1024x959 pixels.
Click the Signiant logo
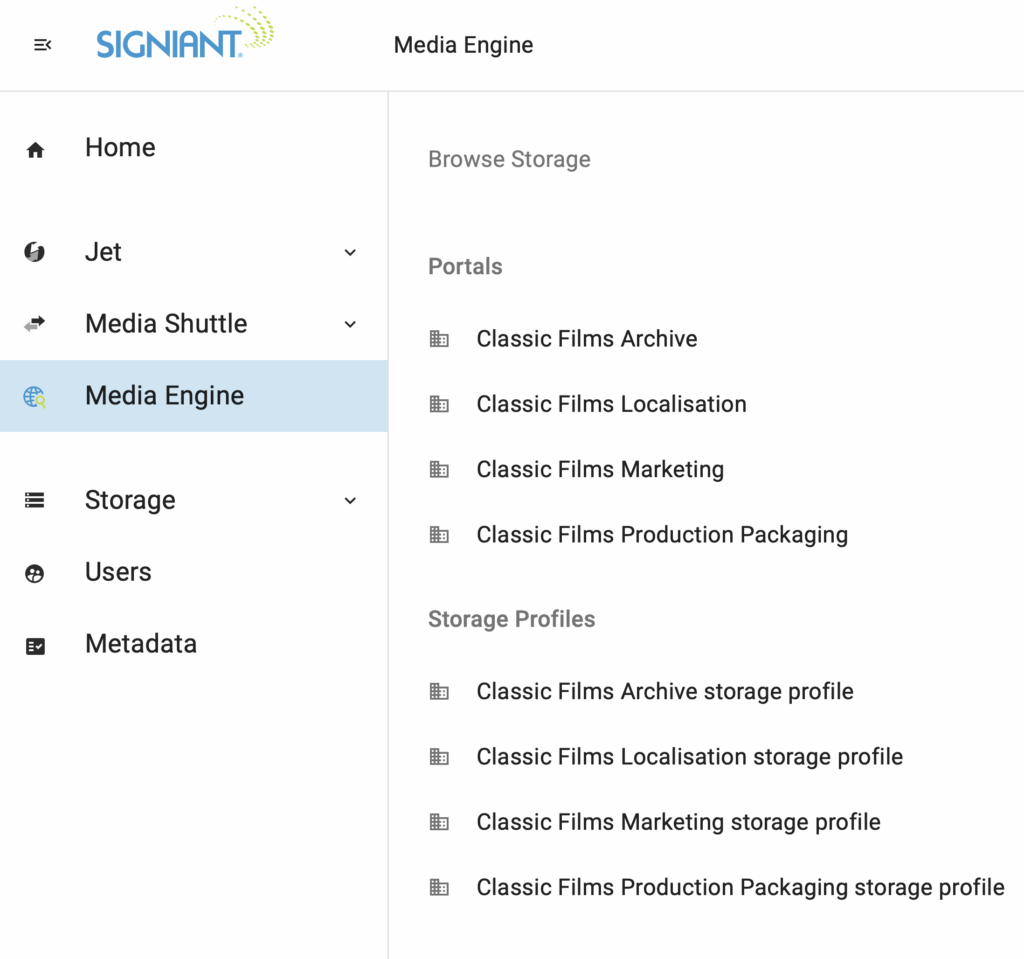click(x=184, y=36)
